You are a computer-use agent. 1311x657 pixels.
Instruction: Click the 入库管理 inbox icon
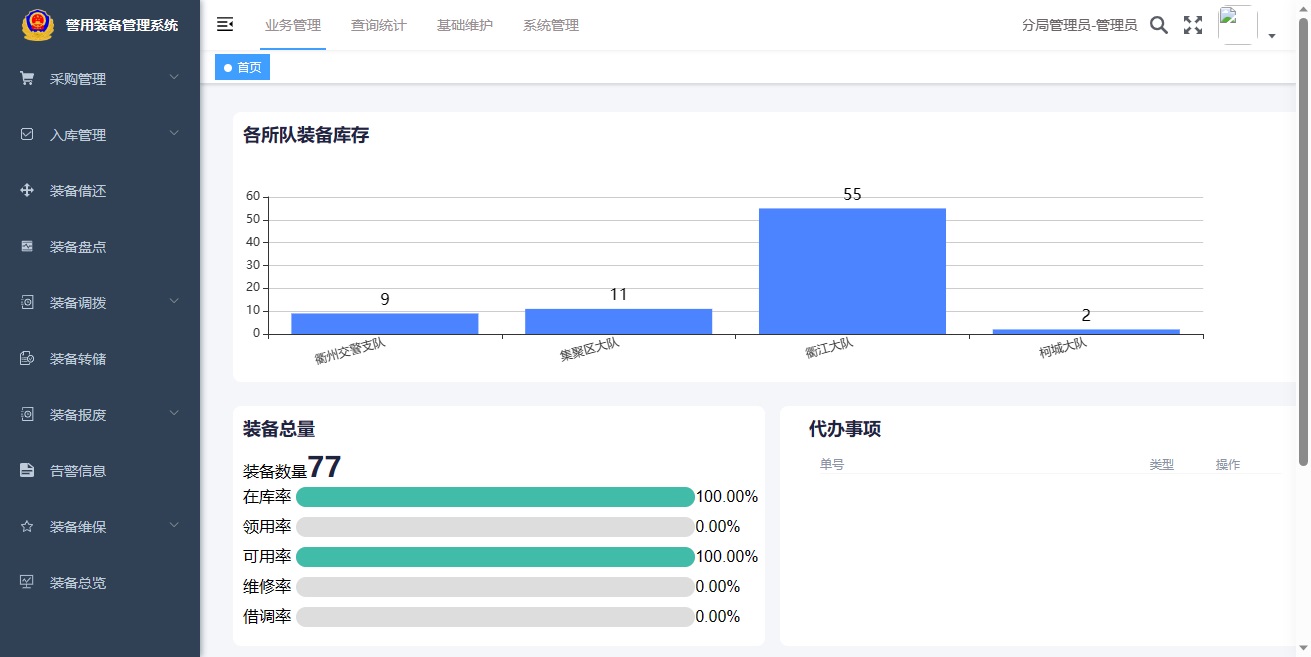pyautogui.click(x=26, y=134)
